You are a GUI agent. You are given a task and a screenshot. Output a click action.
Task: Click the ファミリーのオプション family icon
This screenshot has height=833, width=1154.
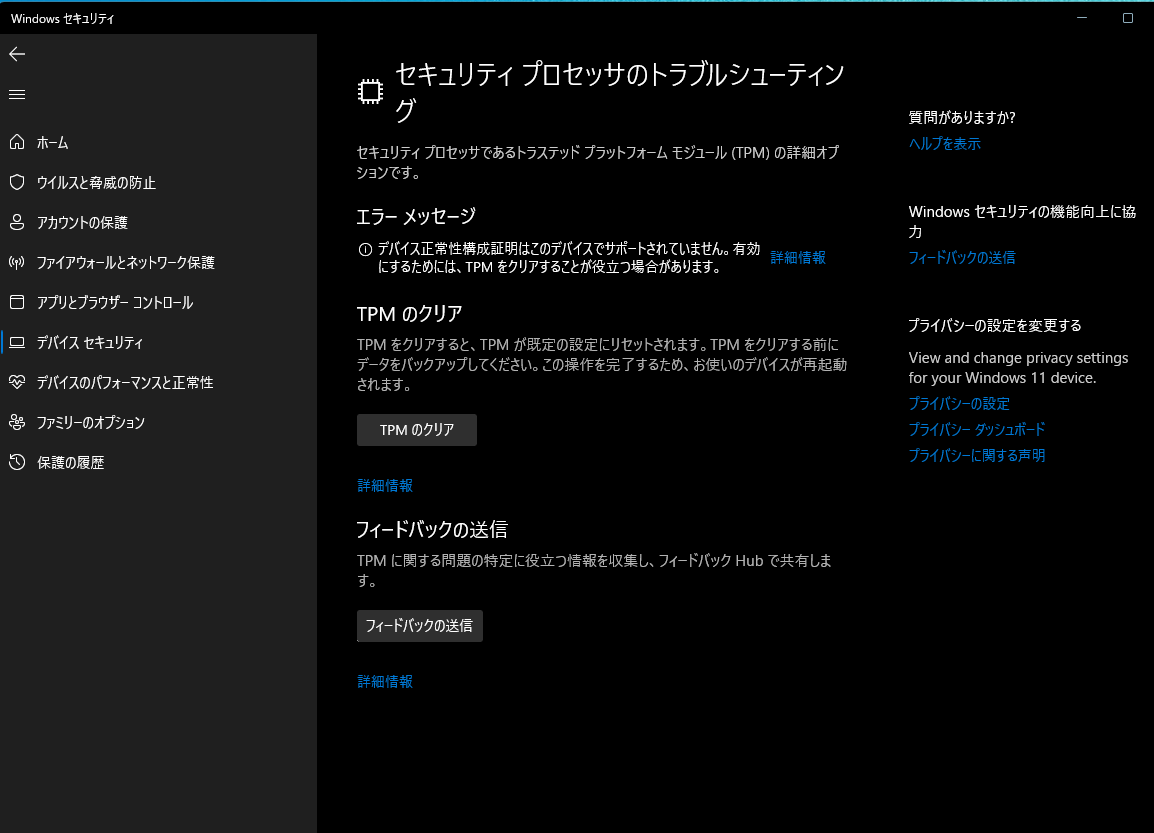tap(16, 422)
